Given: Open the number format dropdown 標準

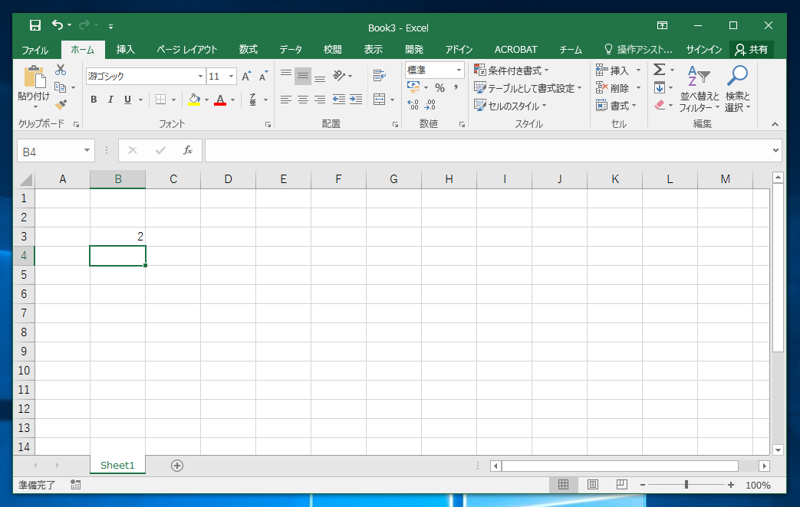Looking at the screenshot, I should tap(459, 70).
